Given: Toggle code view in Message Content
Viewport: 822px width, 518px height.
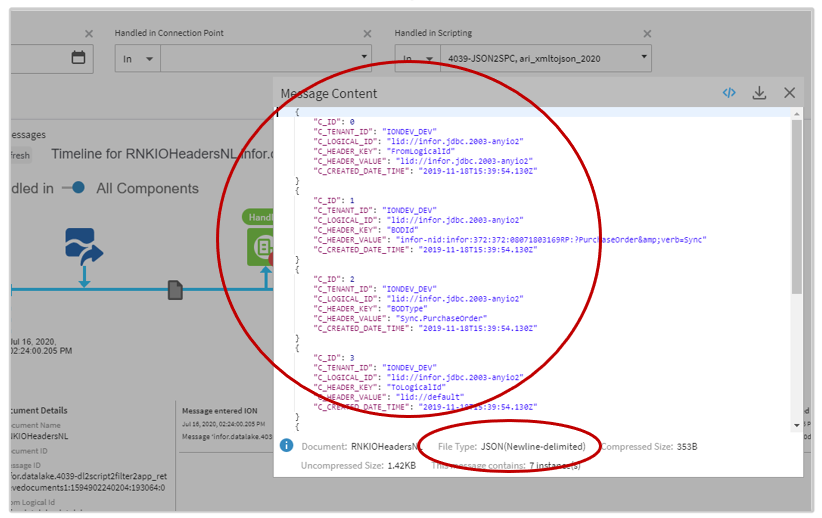Looking at the screenshot, I should 729,93.
